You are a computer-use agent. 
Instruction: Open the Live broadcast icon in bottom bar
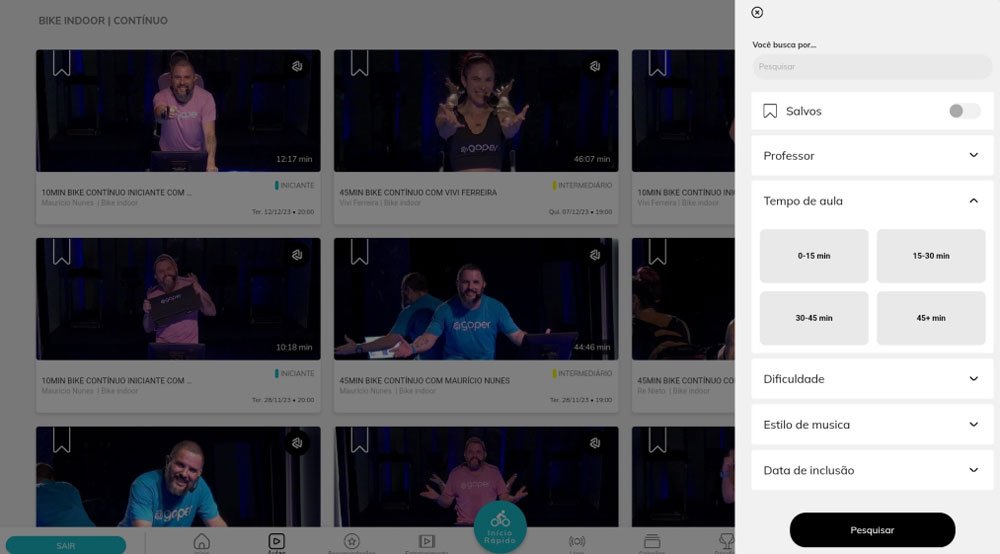pos(577,541)
